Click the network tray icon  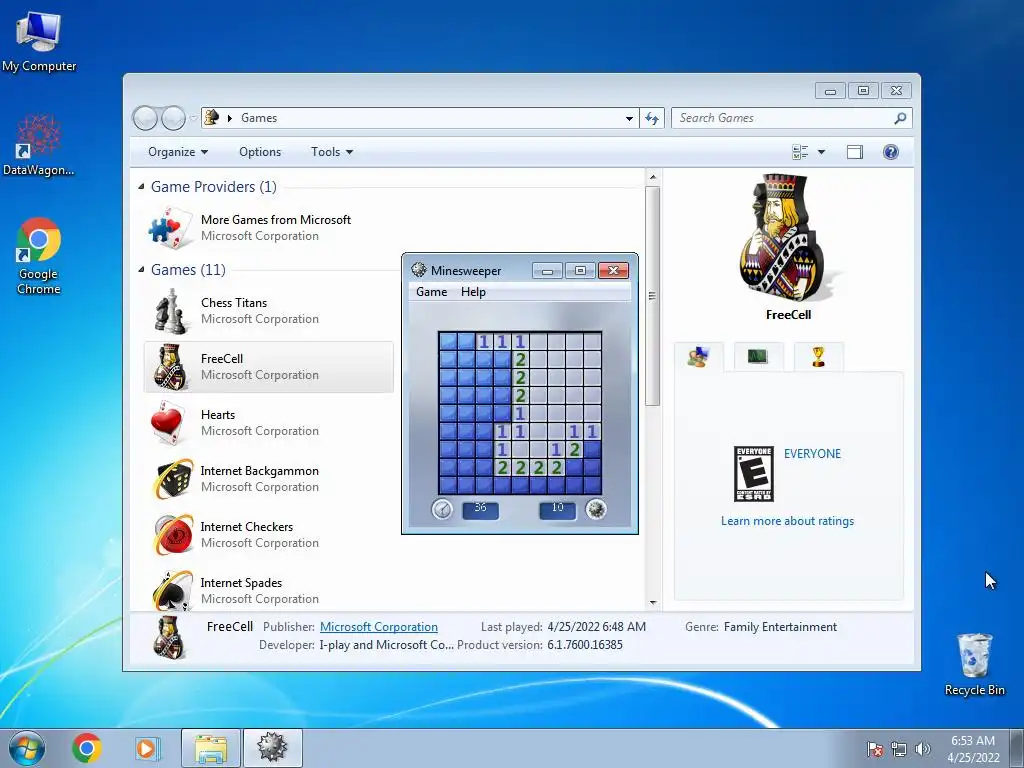click(899, 749)
